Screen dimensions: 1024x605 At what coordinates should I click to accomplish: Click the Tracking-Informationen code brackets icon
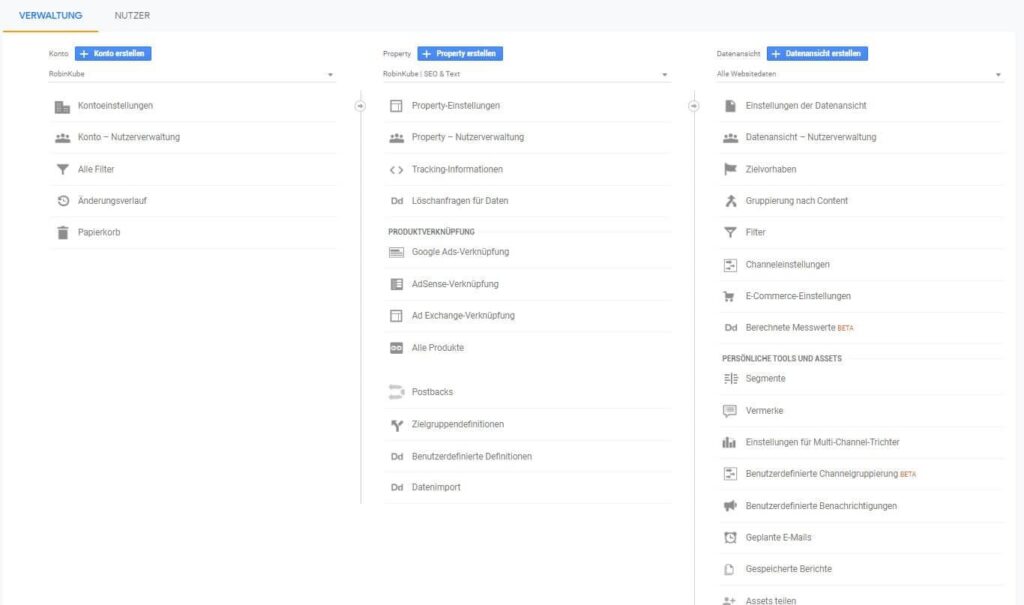point(396,170)
